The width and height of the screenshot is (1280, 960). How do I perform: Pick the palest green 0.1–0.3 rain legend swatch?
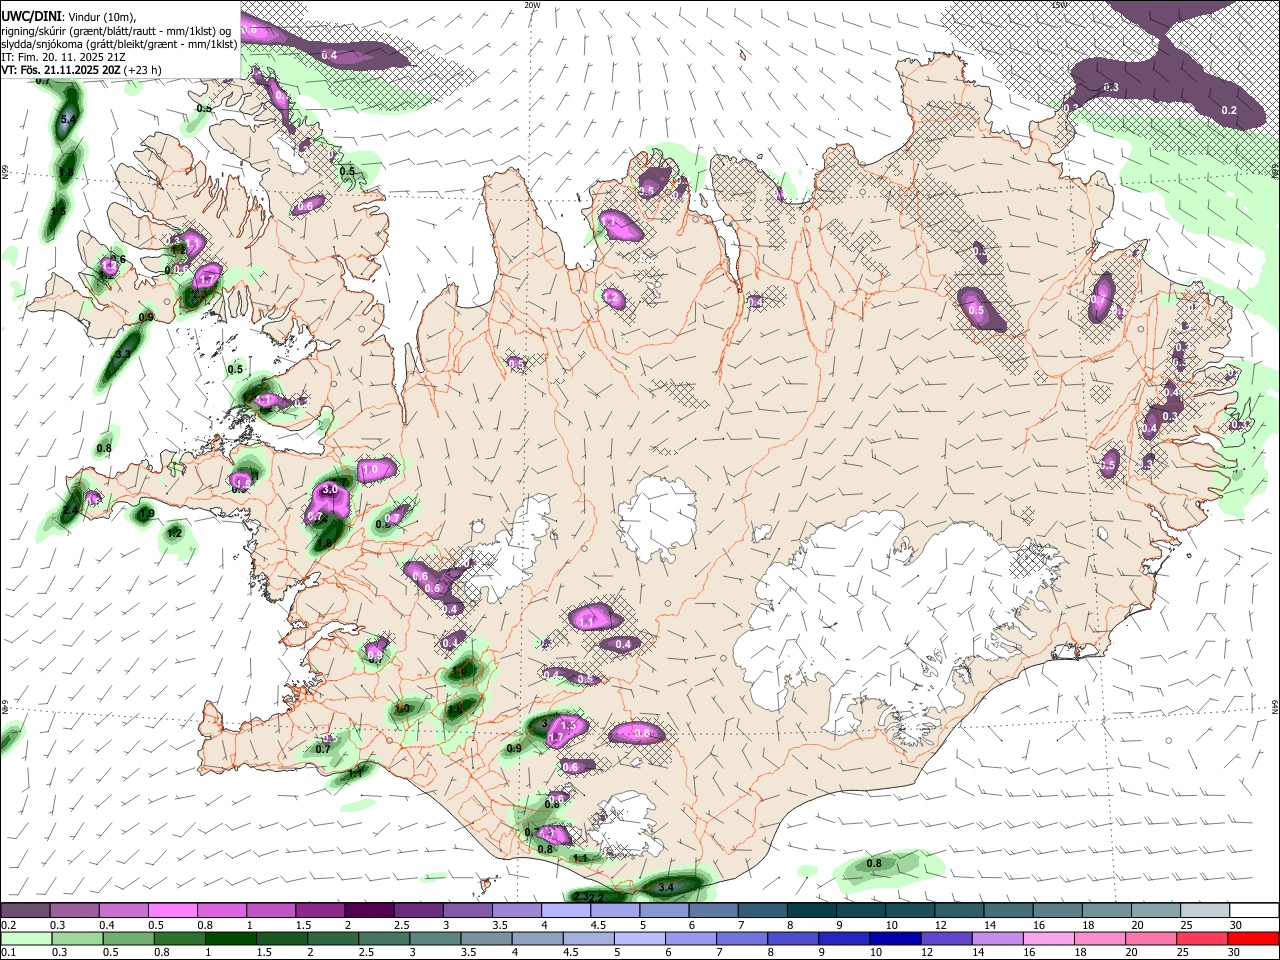(25, 938)
